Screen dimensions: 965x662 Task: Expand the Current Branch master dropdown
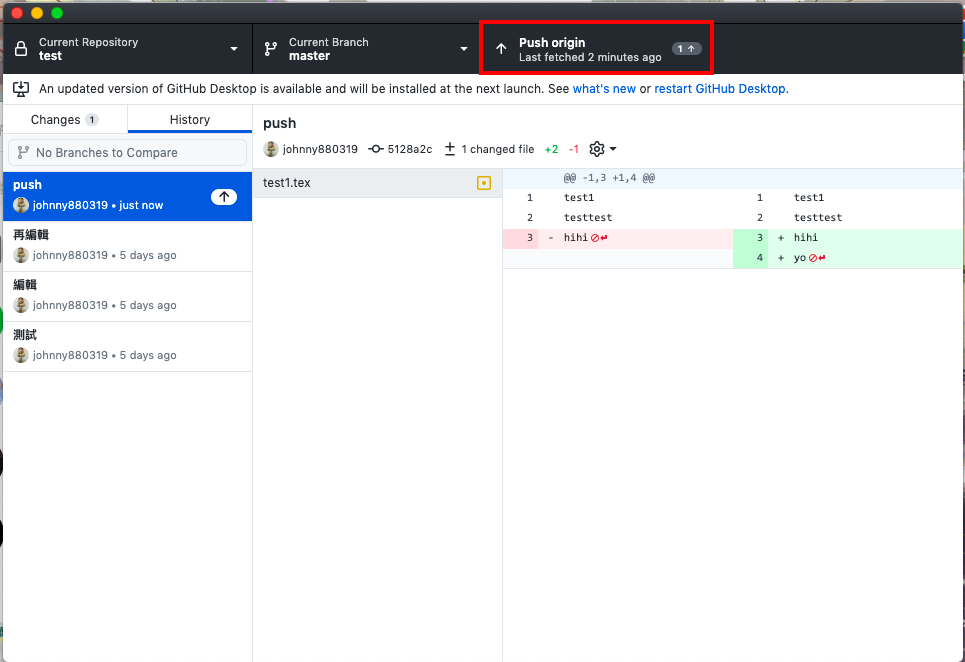tap(464, 49)
